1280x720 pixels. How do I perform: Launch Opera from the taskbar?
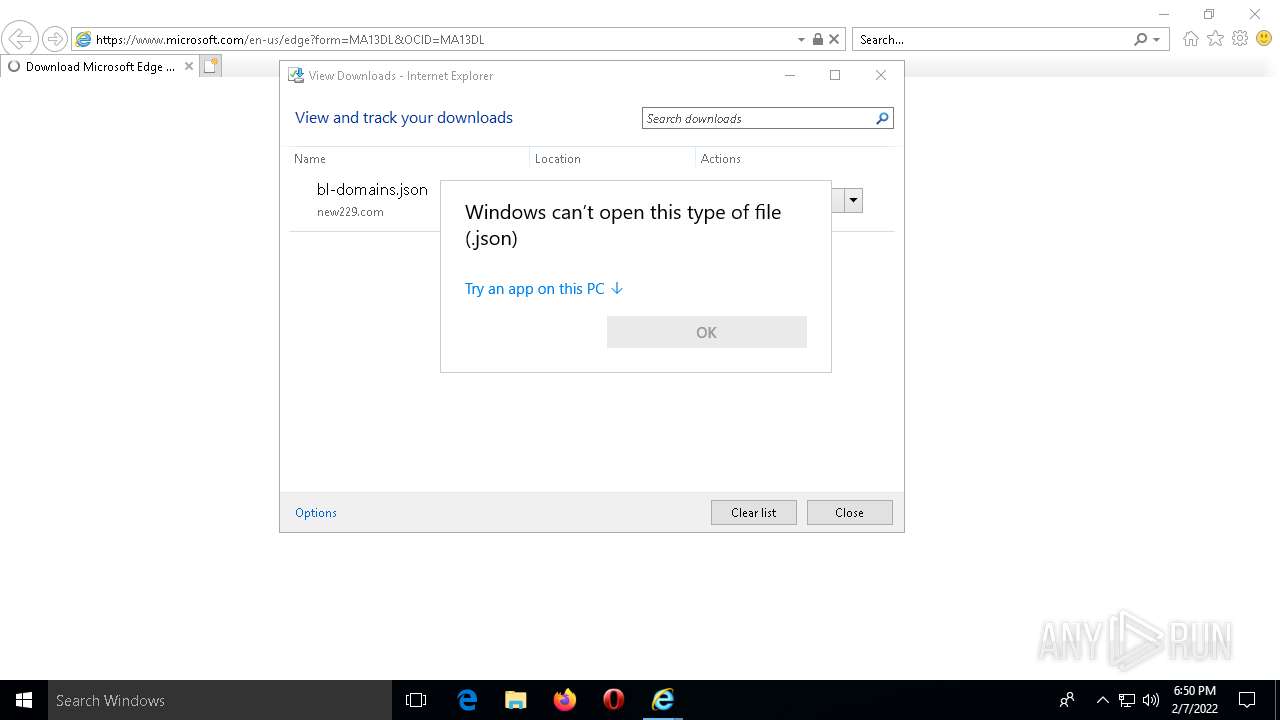(614, 700)
